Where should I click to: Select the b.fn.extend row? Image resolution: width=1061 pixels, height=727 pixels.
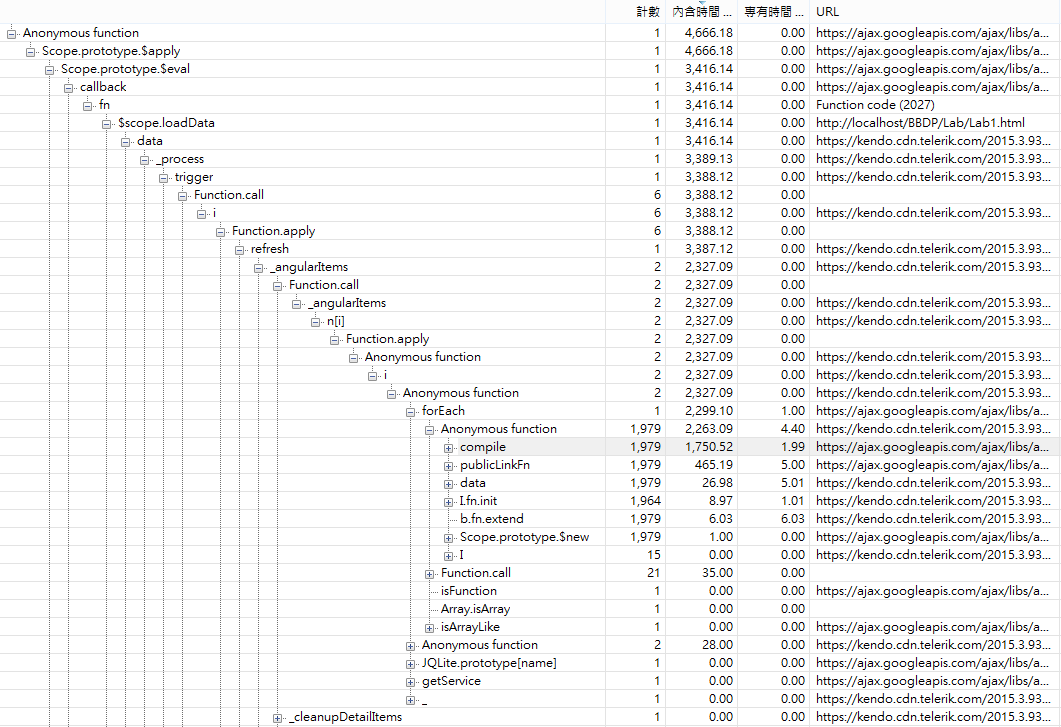coord(530,519)
